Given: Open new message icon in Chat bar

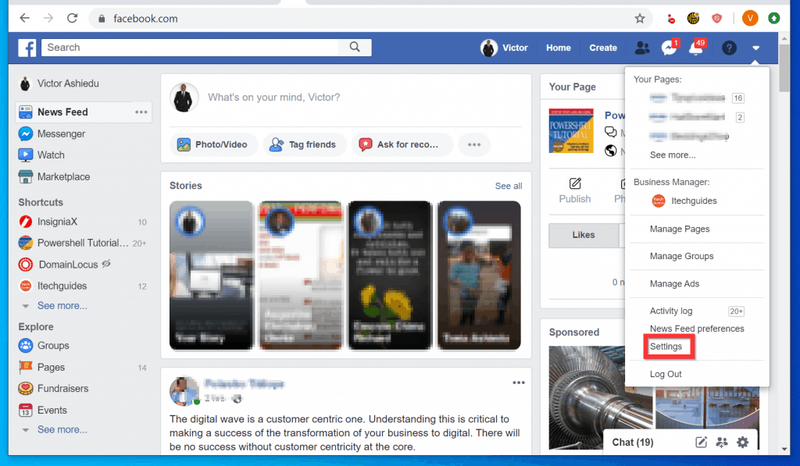Looking at the screenshot, I should 701,442.
